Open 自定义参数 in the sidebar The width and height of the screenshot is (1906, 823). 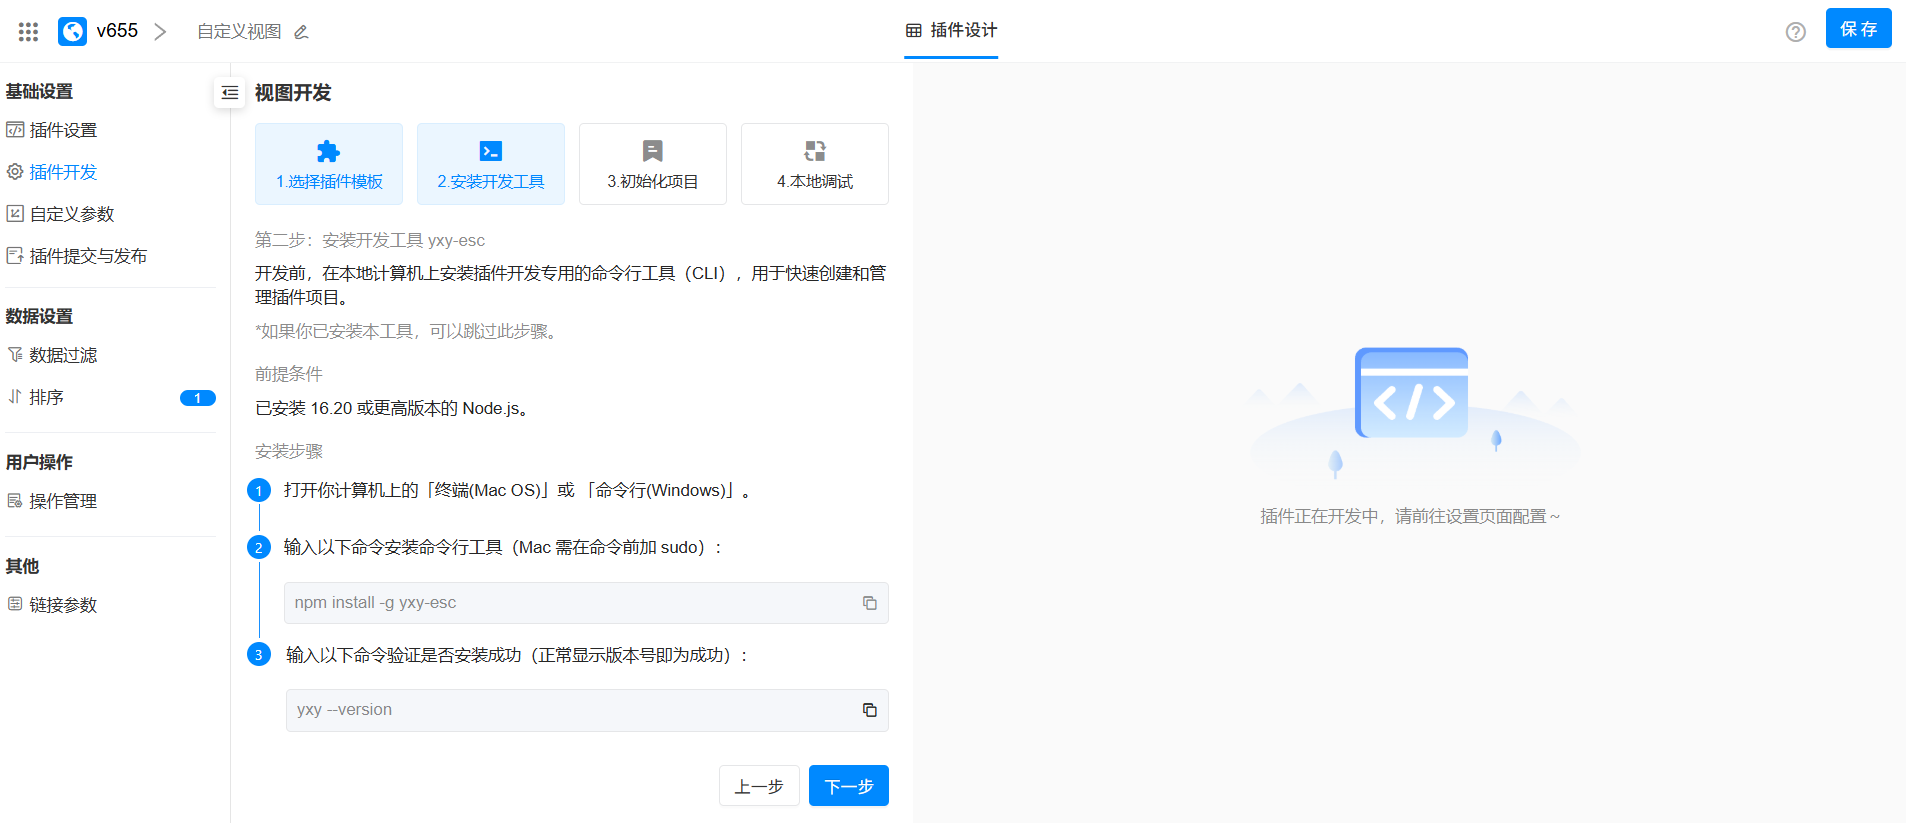point(72,214)
